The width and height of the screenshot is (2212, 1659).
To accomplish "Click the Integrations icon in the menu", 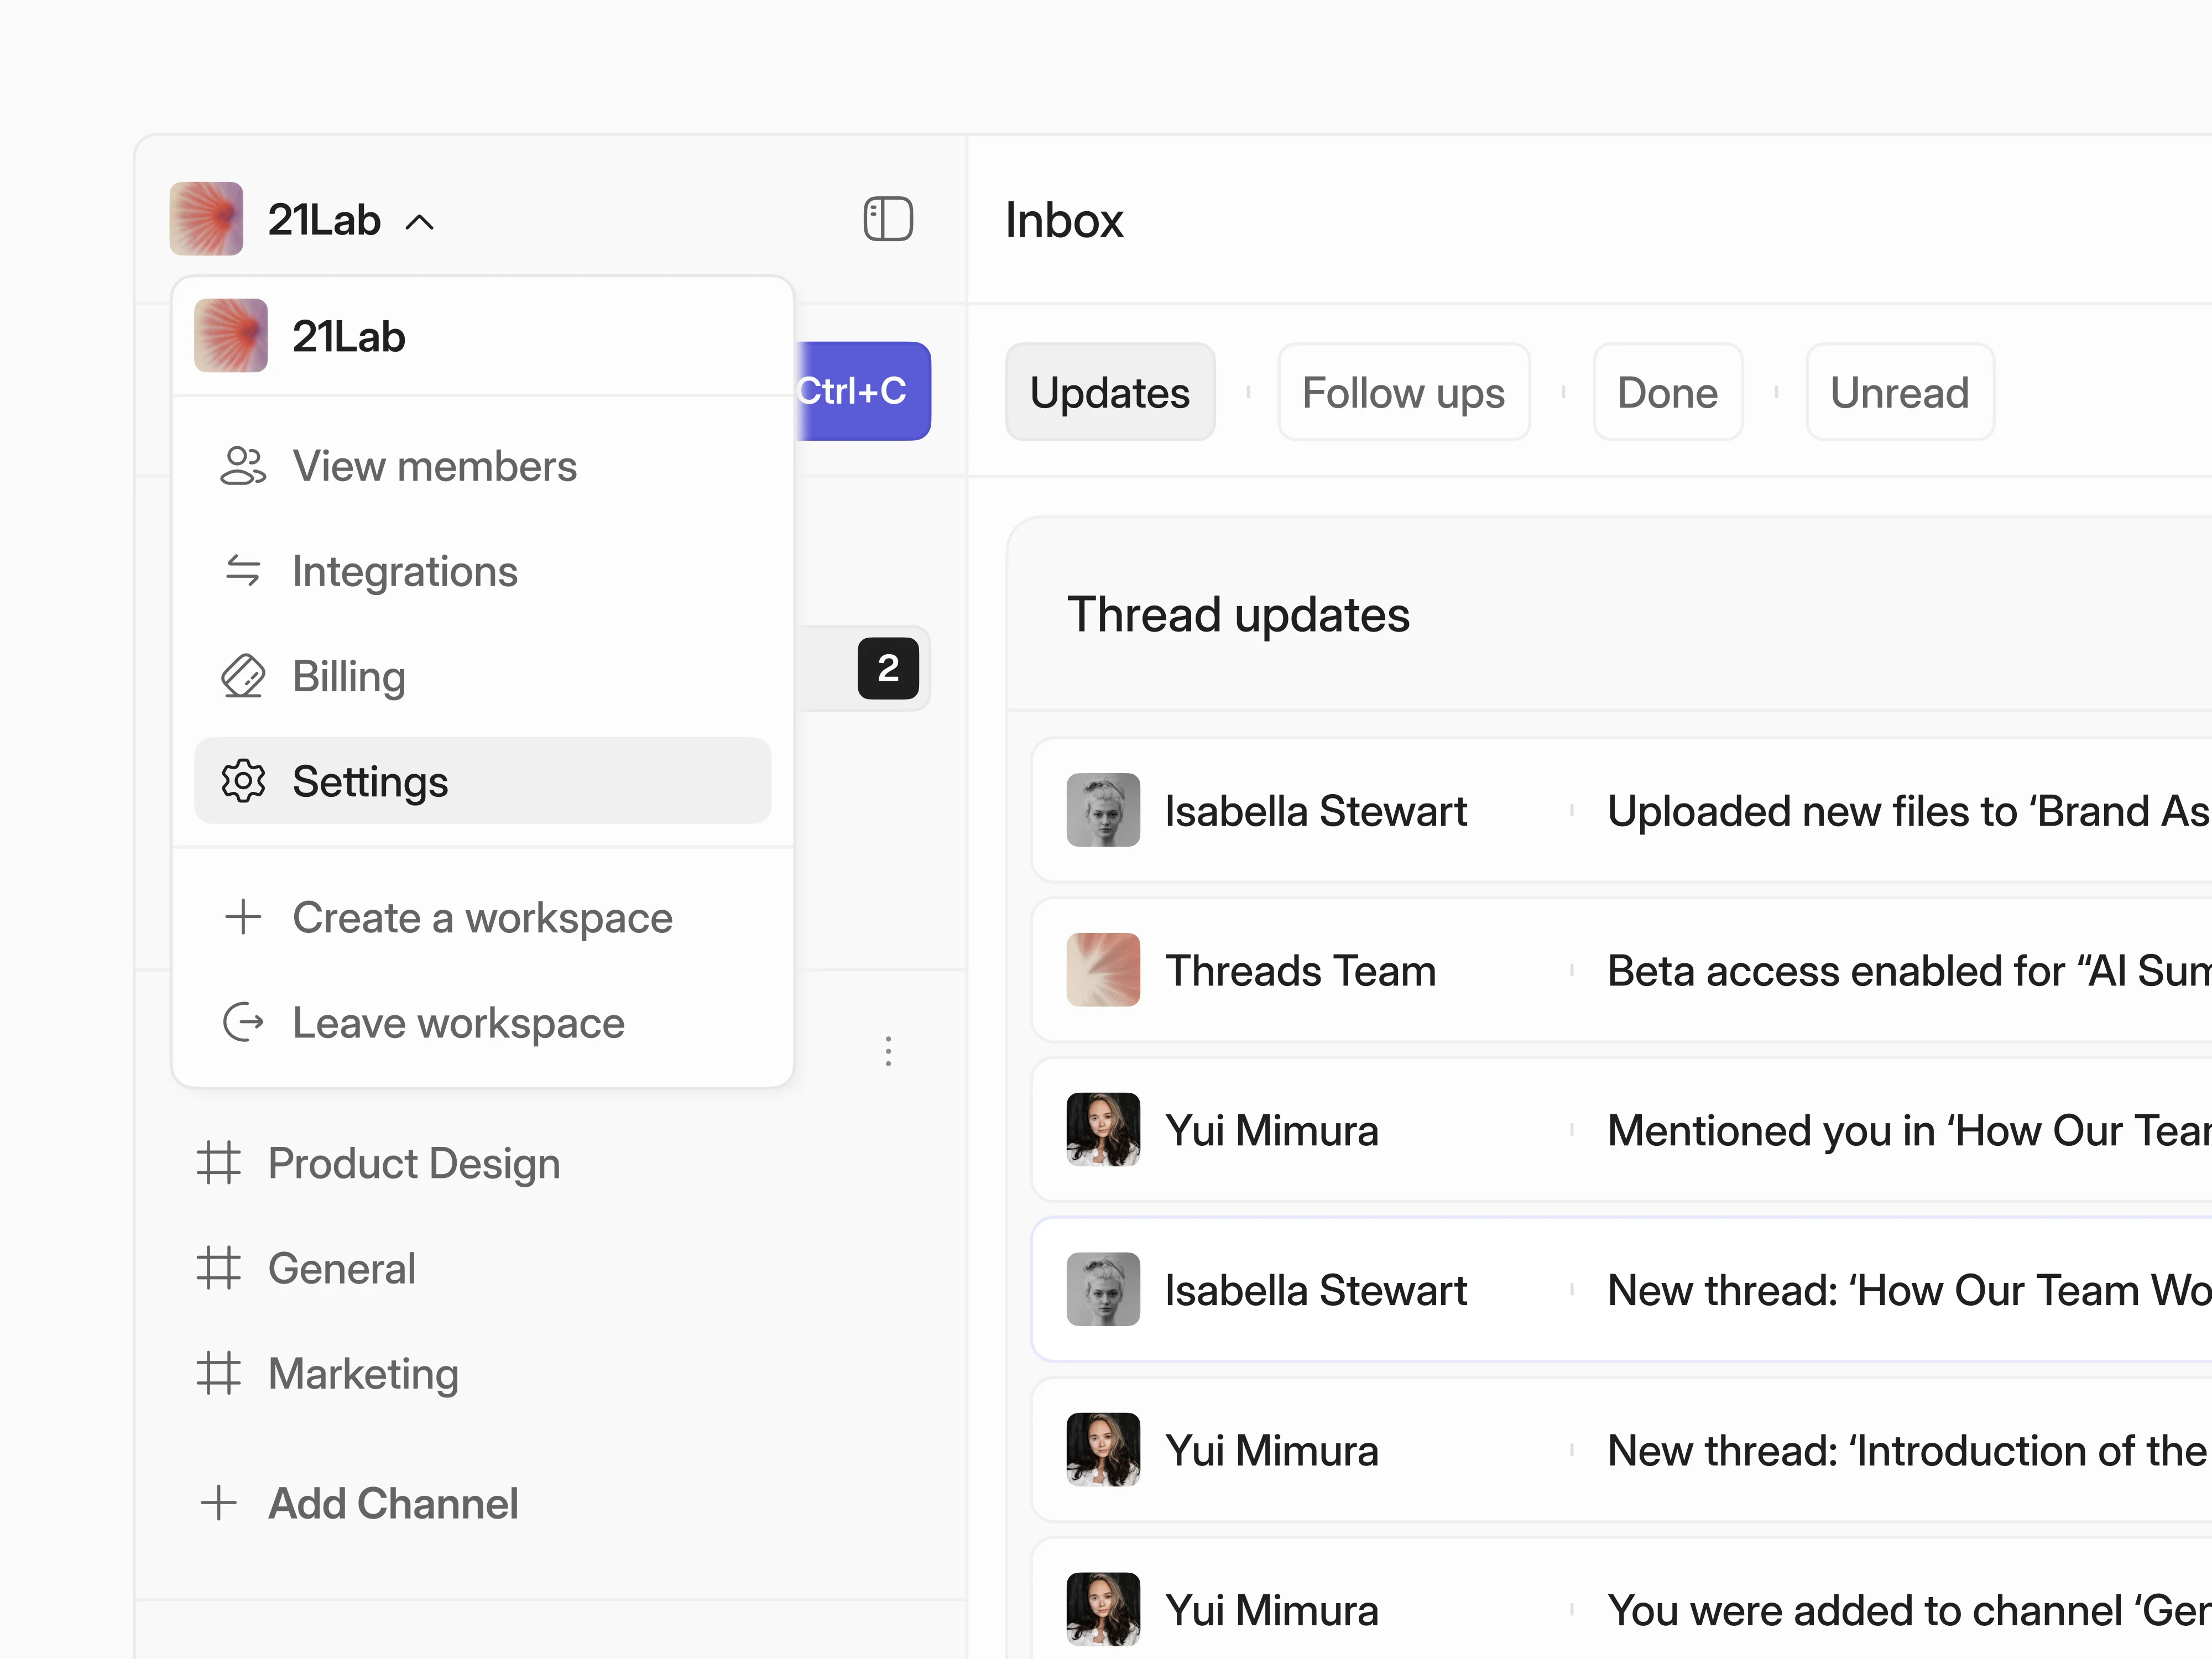I will coord(242,571).
